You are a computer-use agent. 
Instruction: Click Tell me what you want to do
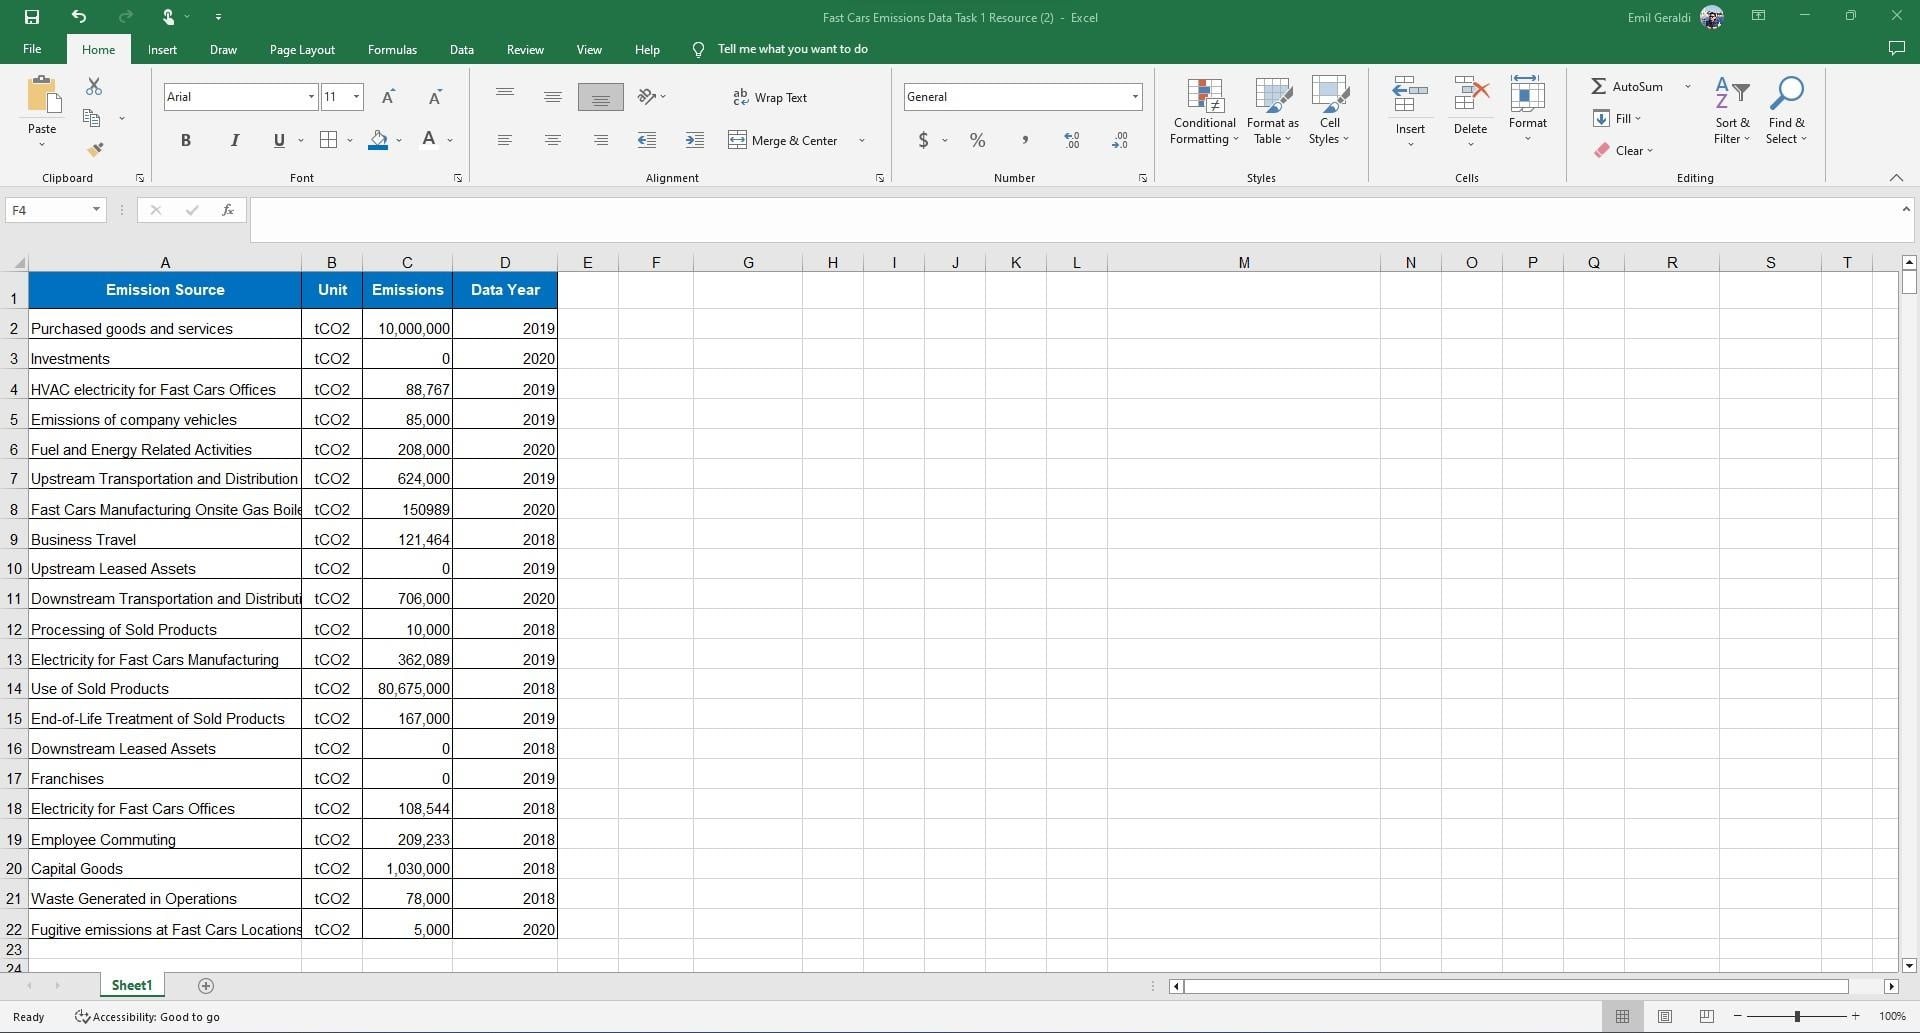tap(793, 49)
